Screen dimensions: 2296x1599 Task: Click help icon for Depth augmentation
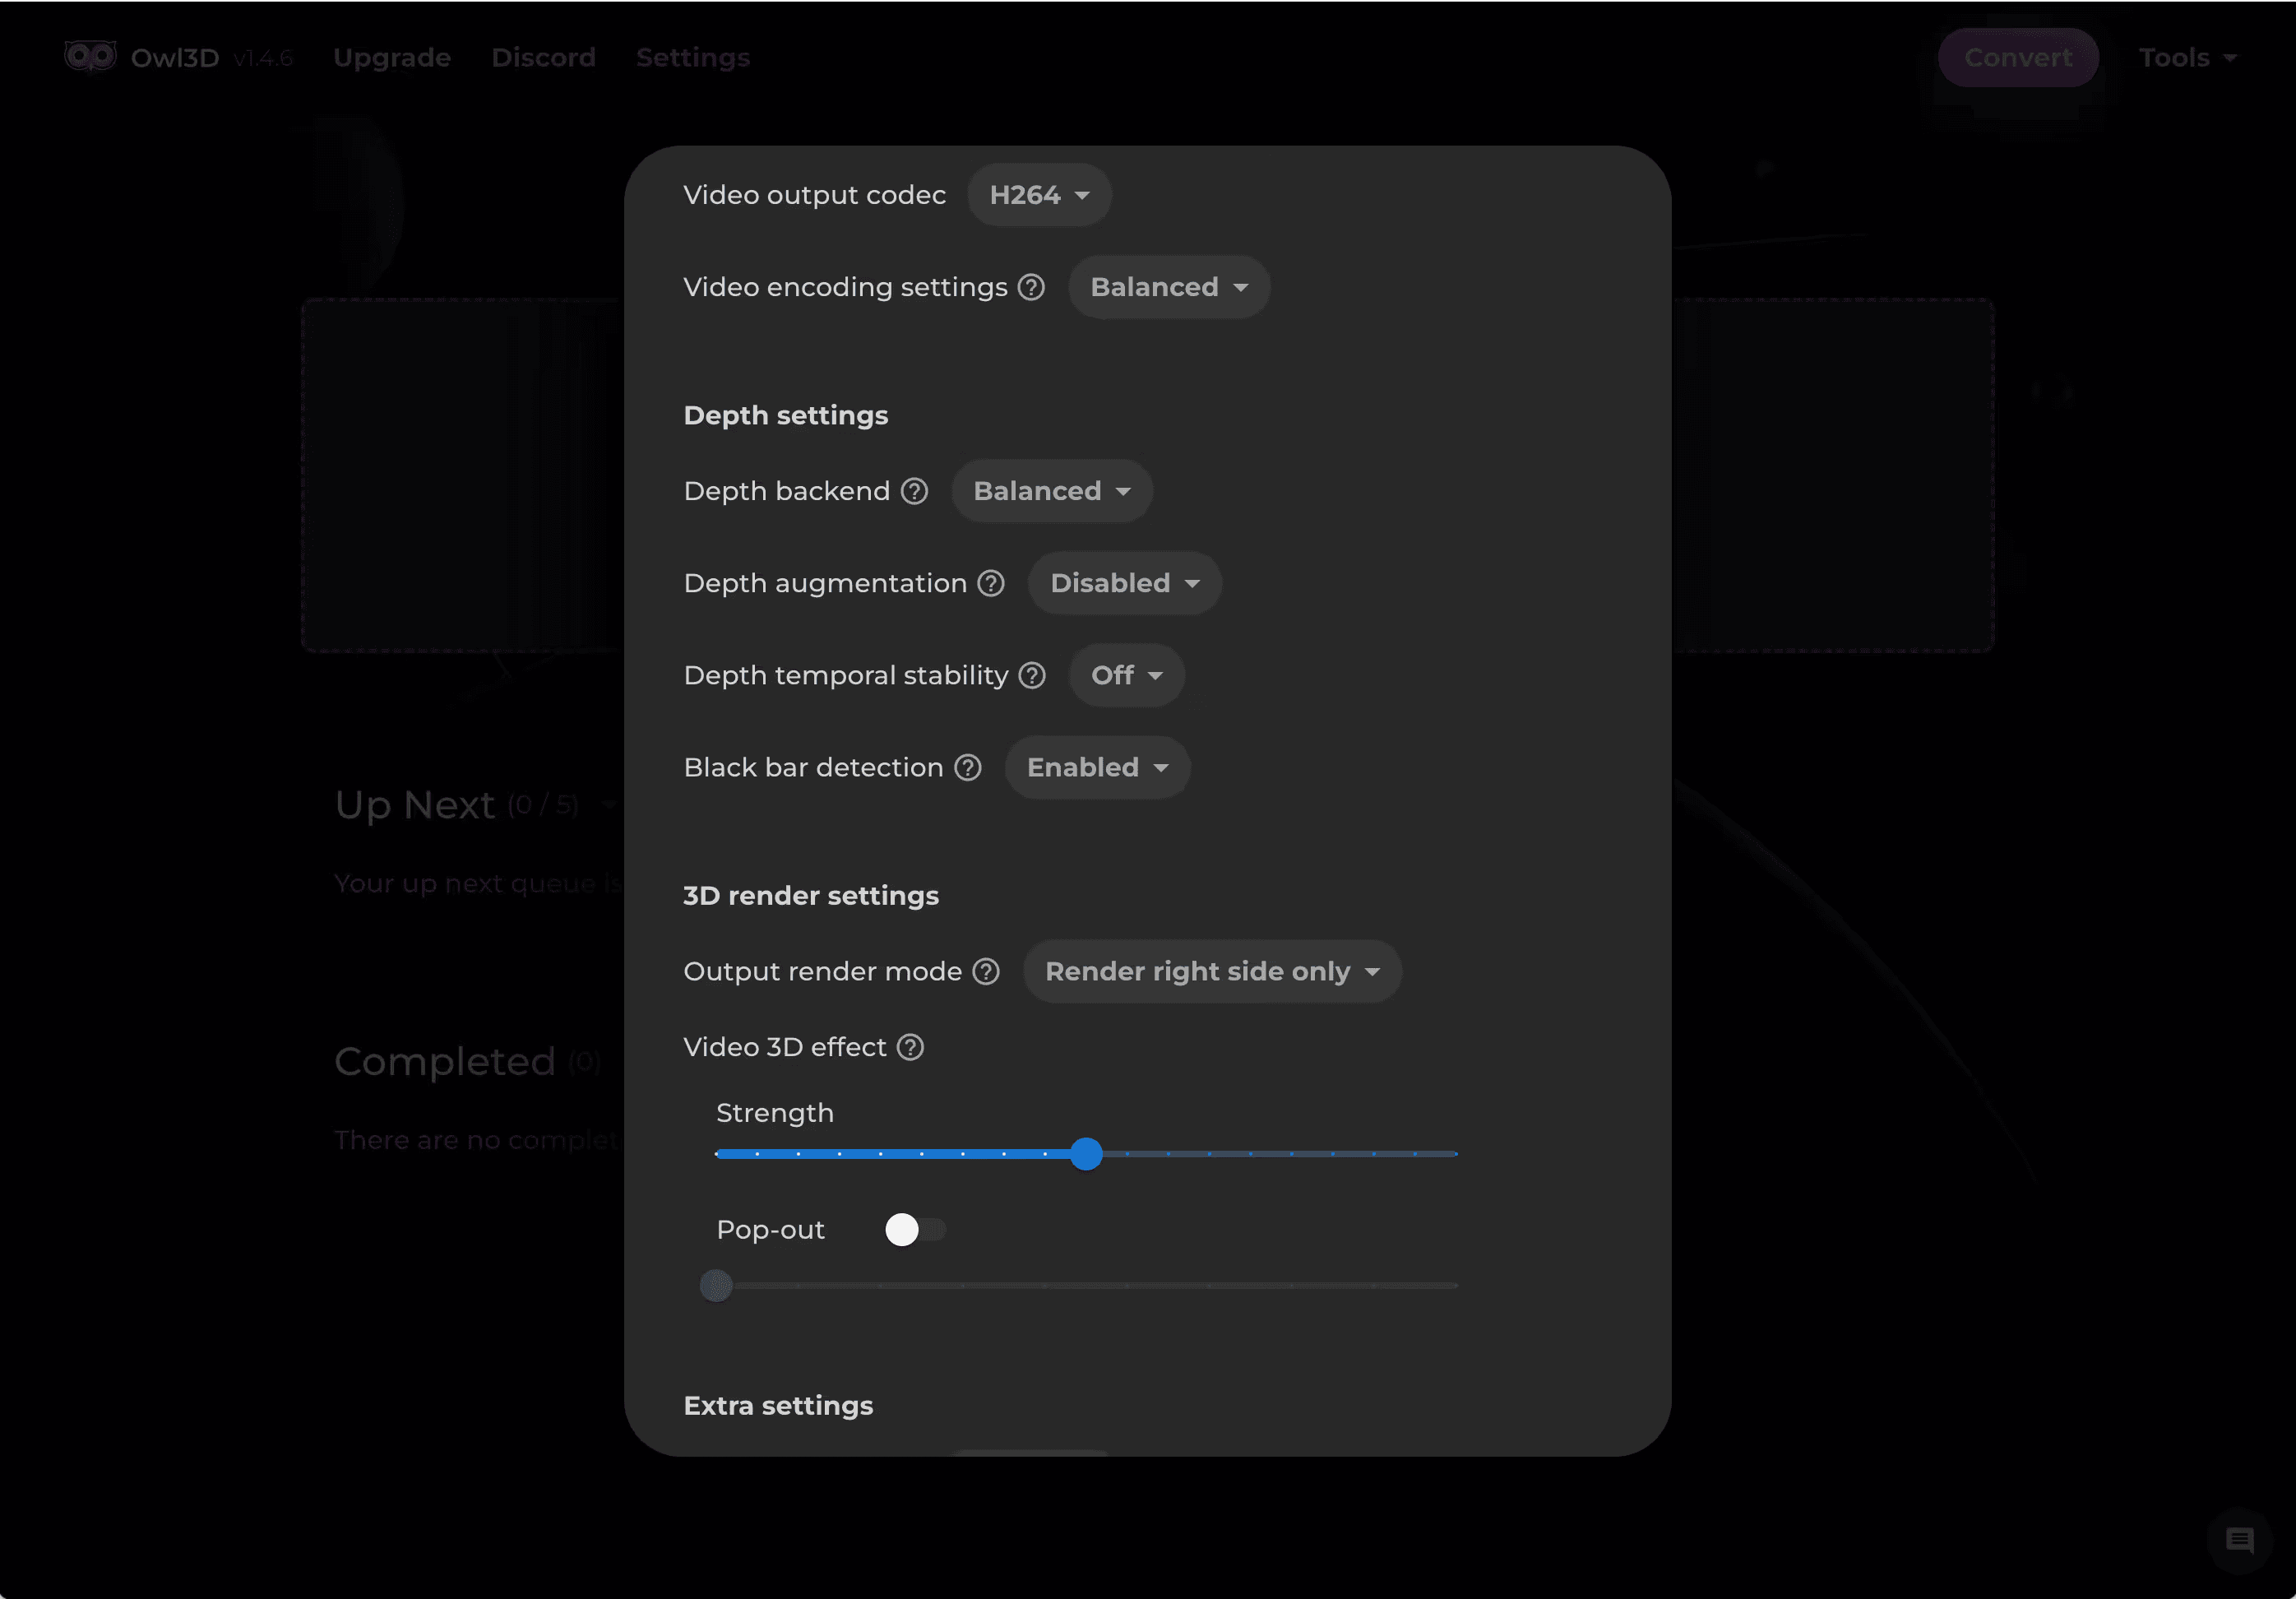coord(990,583)
